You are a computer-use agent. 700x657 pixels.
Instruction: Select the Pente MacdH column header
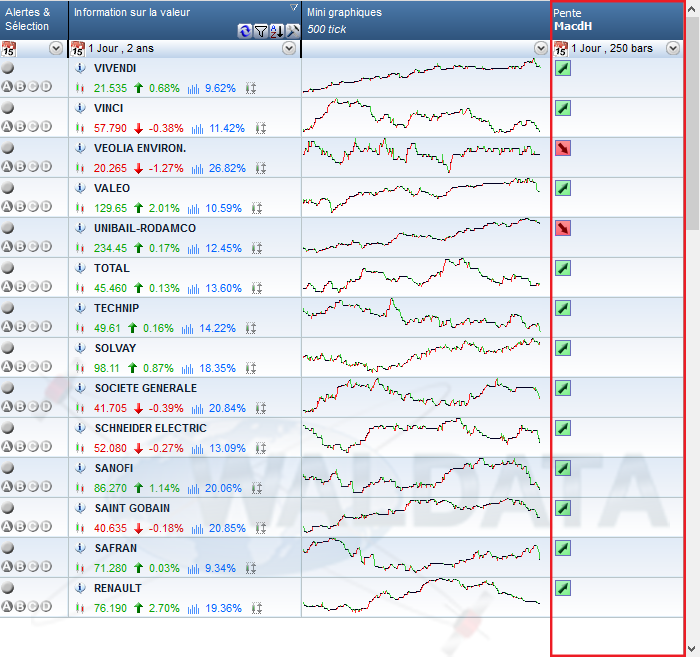click(618, 20)
